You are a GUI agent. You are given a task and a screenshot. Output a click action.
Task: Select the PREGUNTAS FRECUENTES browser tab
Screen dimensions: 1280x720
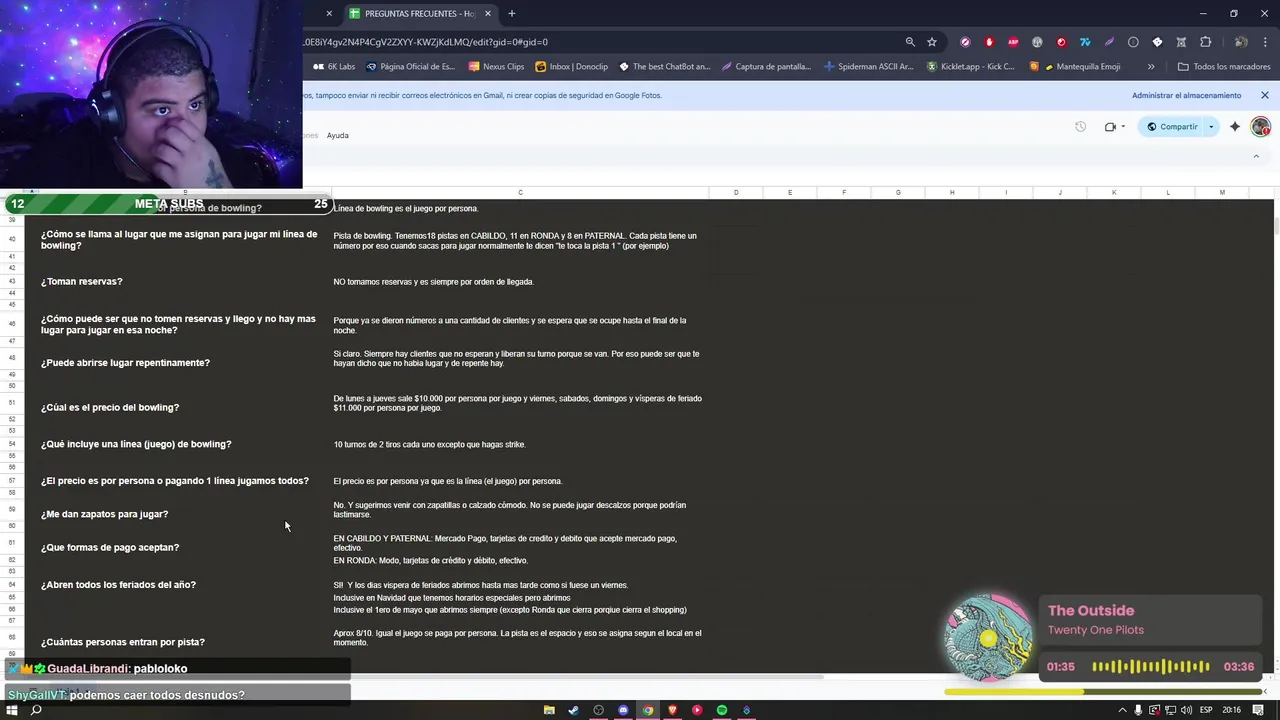420,13
